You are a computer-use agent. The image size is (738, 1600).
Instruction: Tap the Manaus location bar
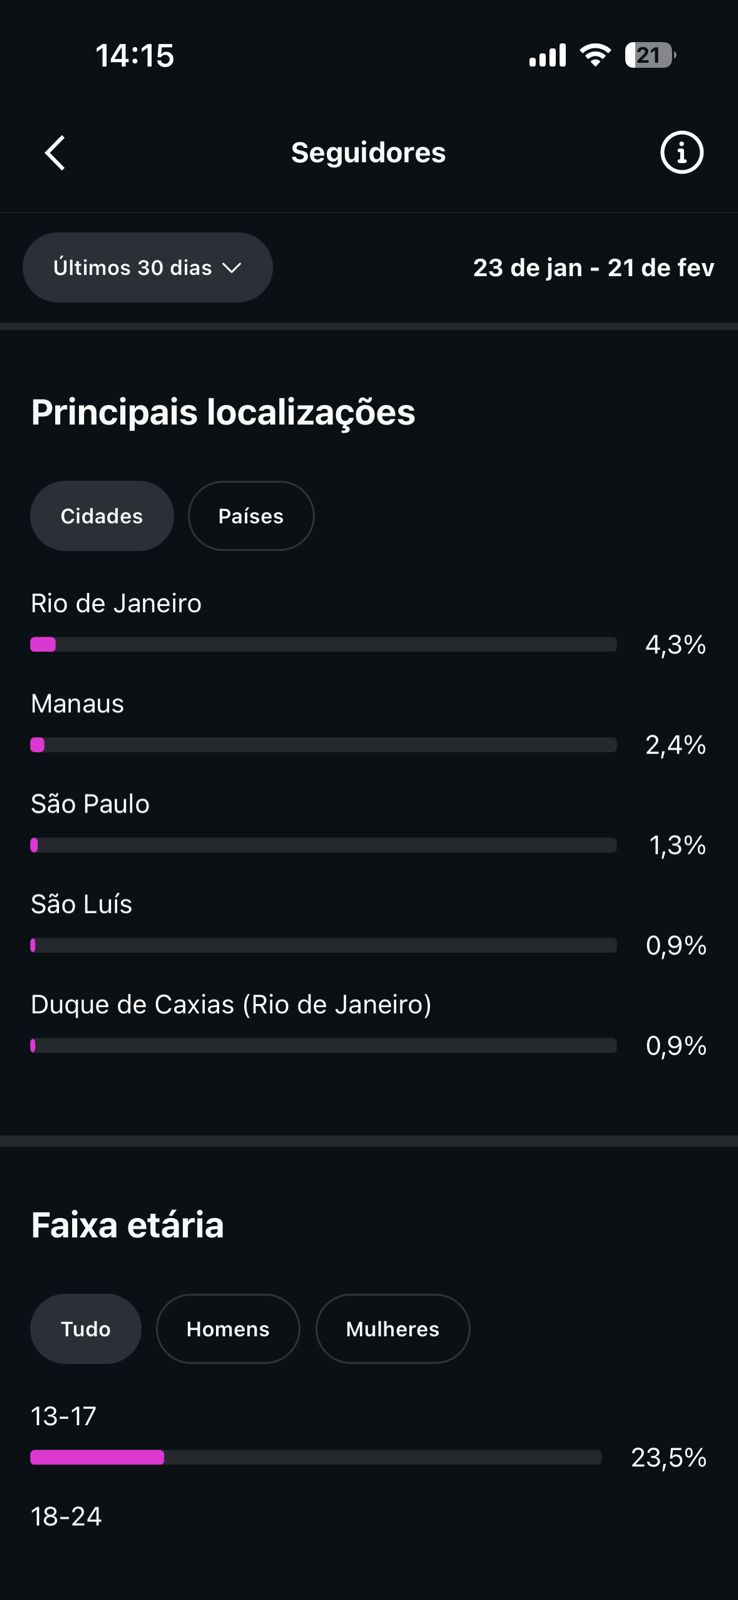coord(323,745)
